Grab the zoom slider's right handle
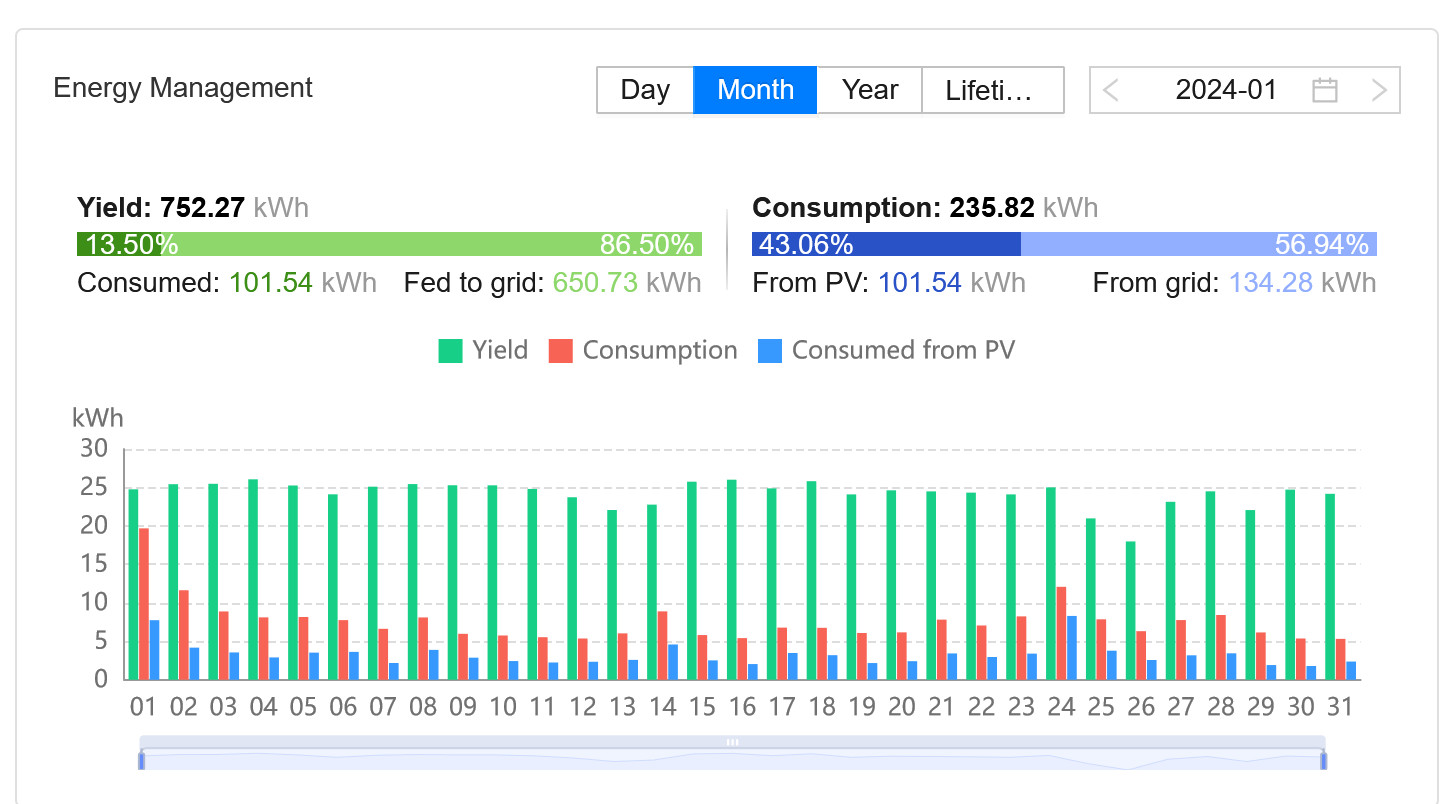Image resolution: width=1455 pixels, height=804 pixels. [1324, 760]
